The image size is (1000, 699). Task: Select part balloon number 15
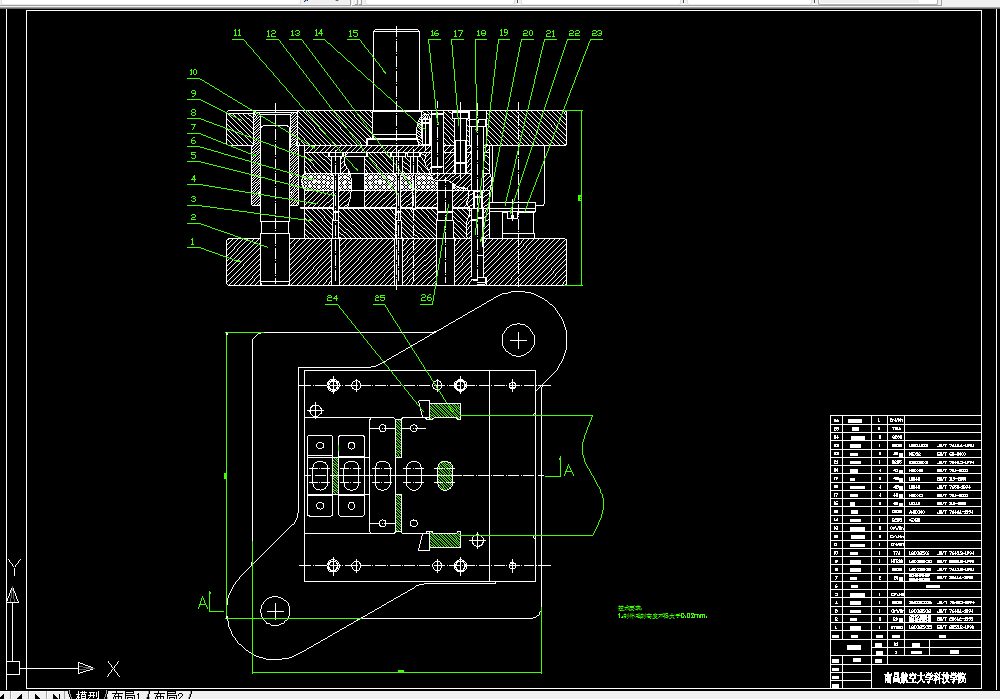click(x=353, y=33)
